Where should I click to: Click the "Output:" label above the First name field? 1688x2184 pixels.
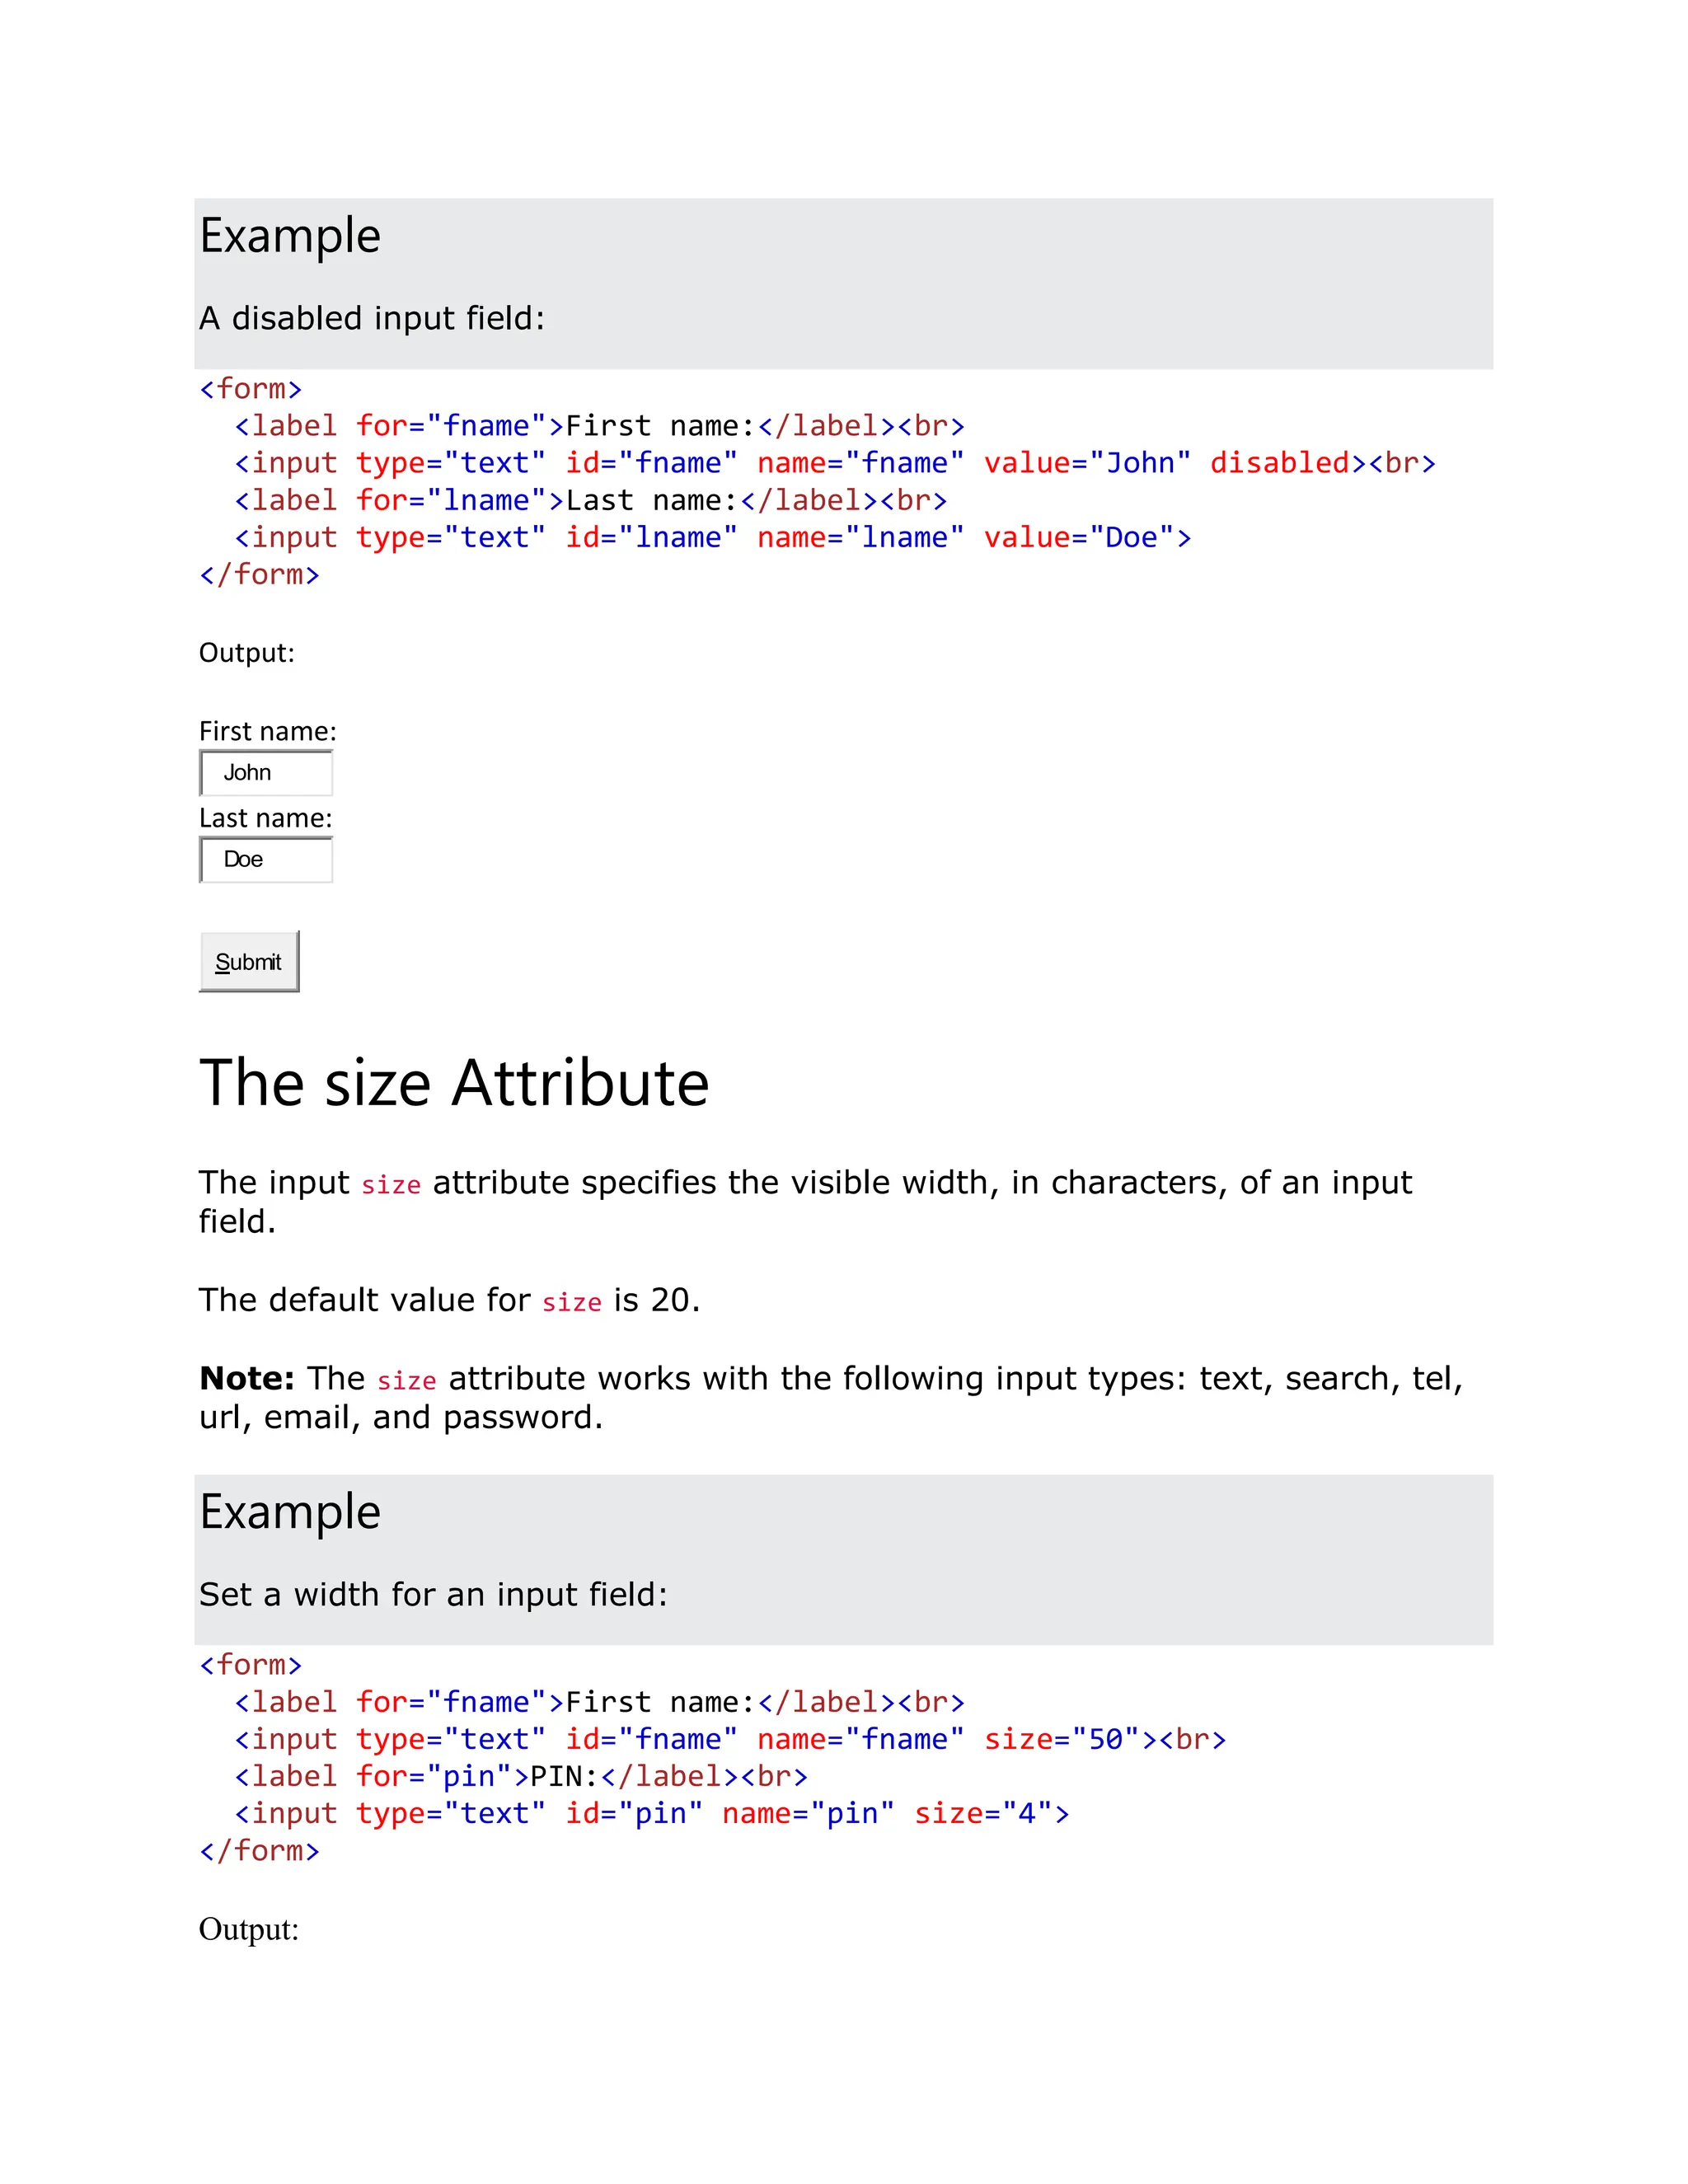247,653
